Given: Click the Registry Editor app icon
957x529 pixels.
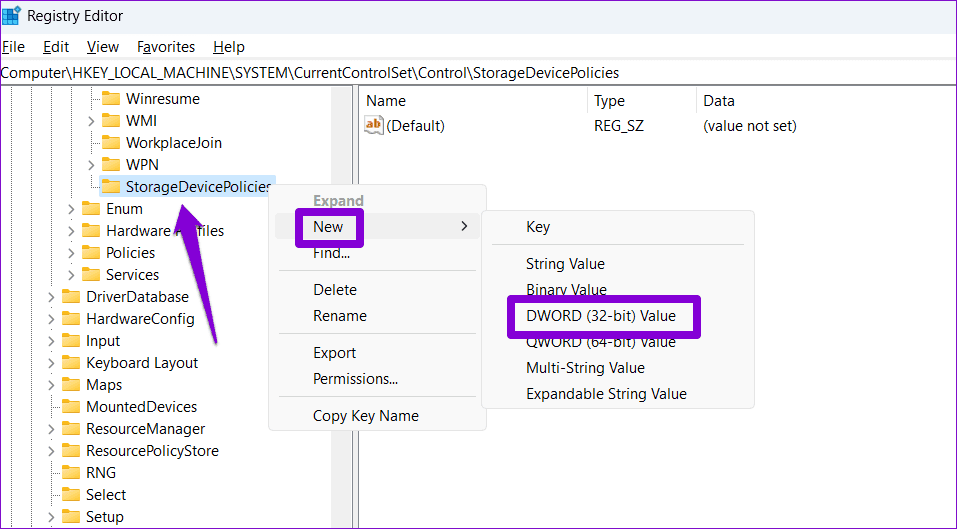Looking at the screenshot, I should pos(12,16).
